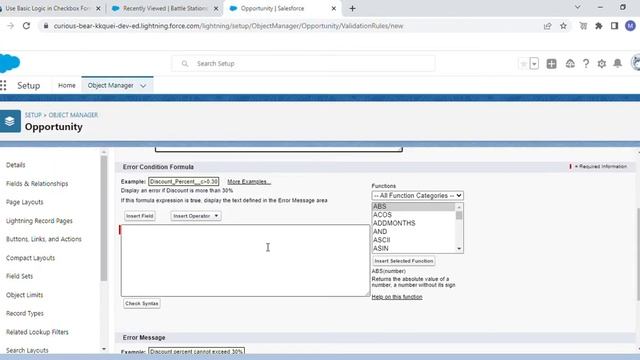Viewport: 640px width, 360px height.
Task: Open Page Layouts in the sidebar
Action: pos(24,202)
